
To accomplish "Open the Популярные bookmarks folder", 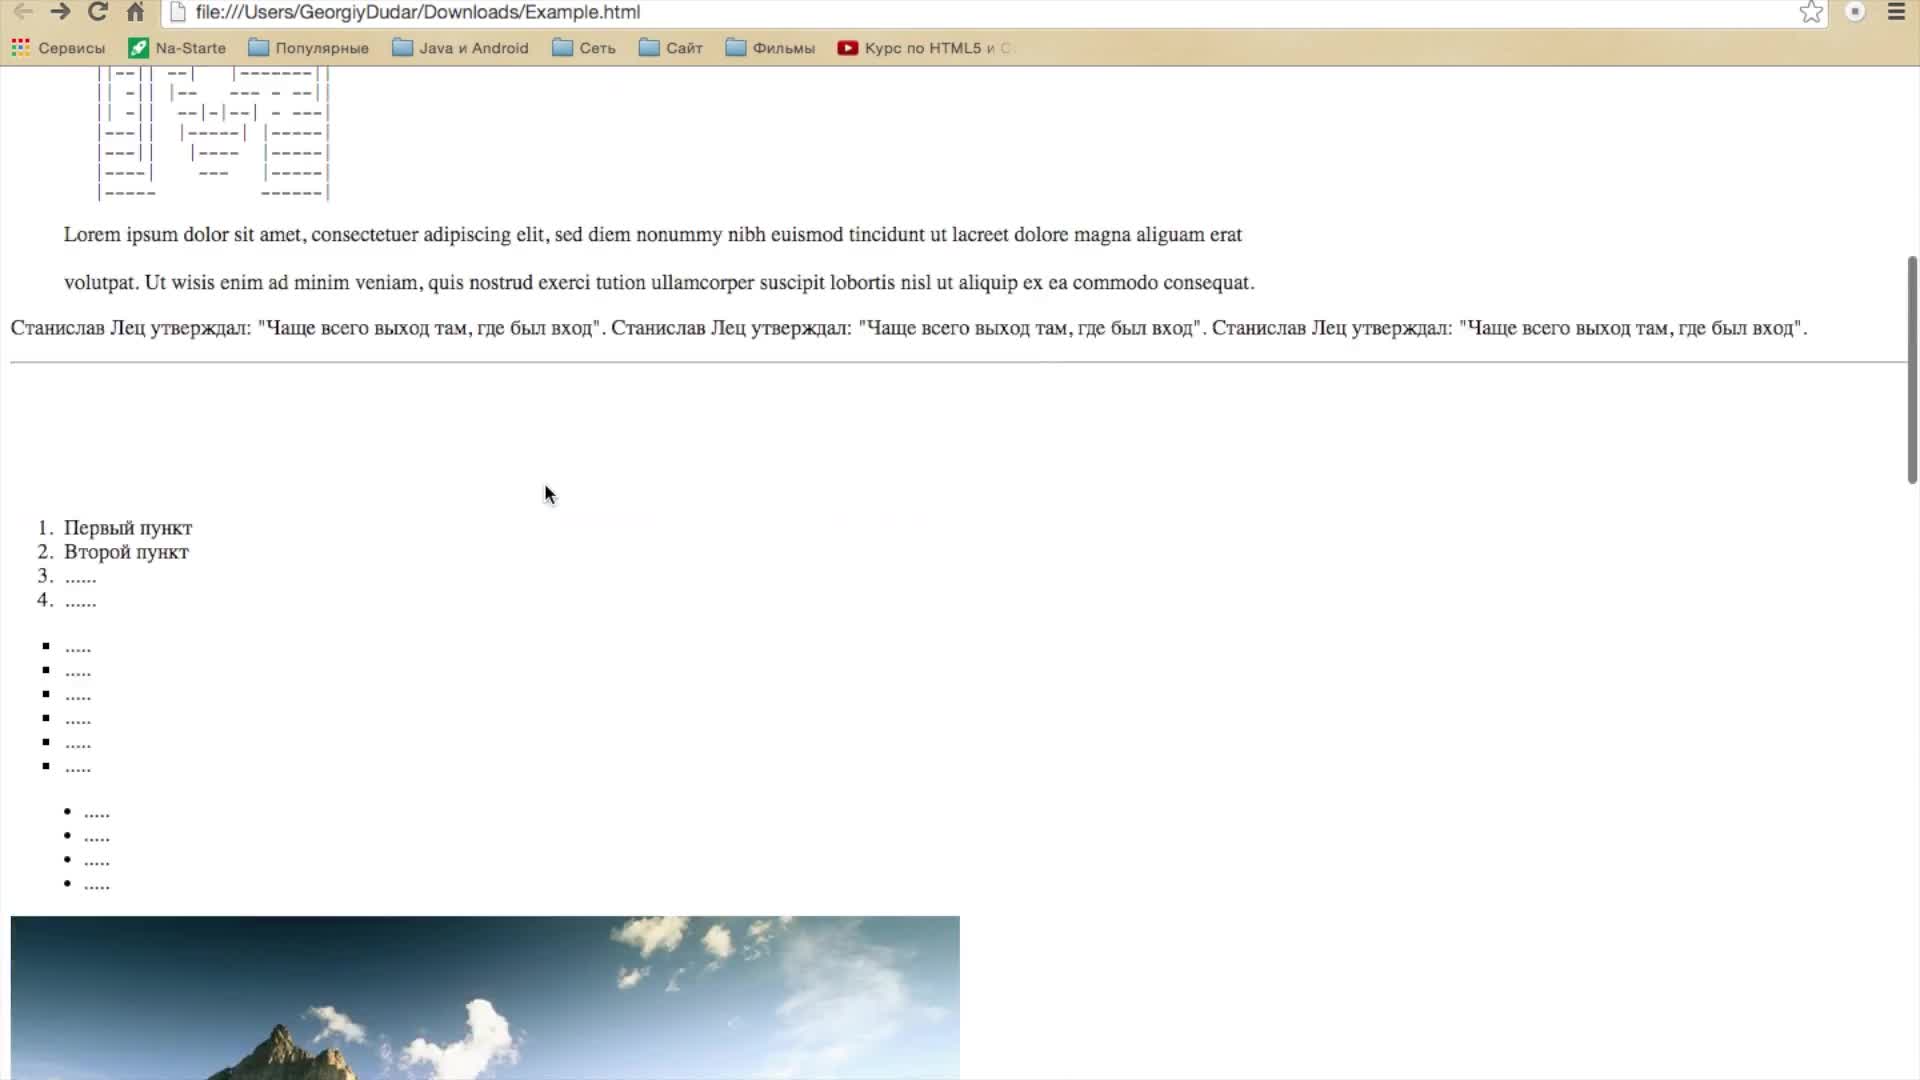I will tap(309, 48).
